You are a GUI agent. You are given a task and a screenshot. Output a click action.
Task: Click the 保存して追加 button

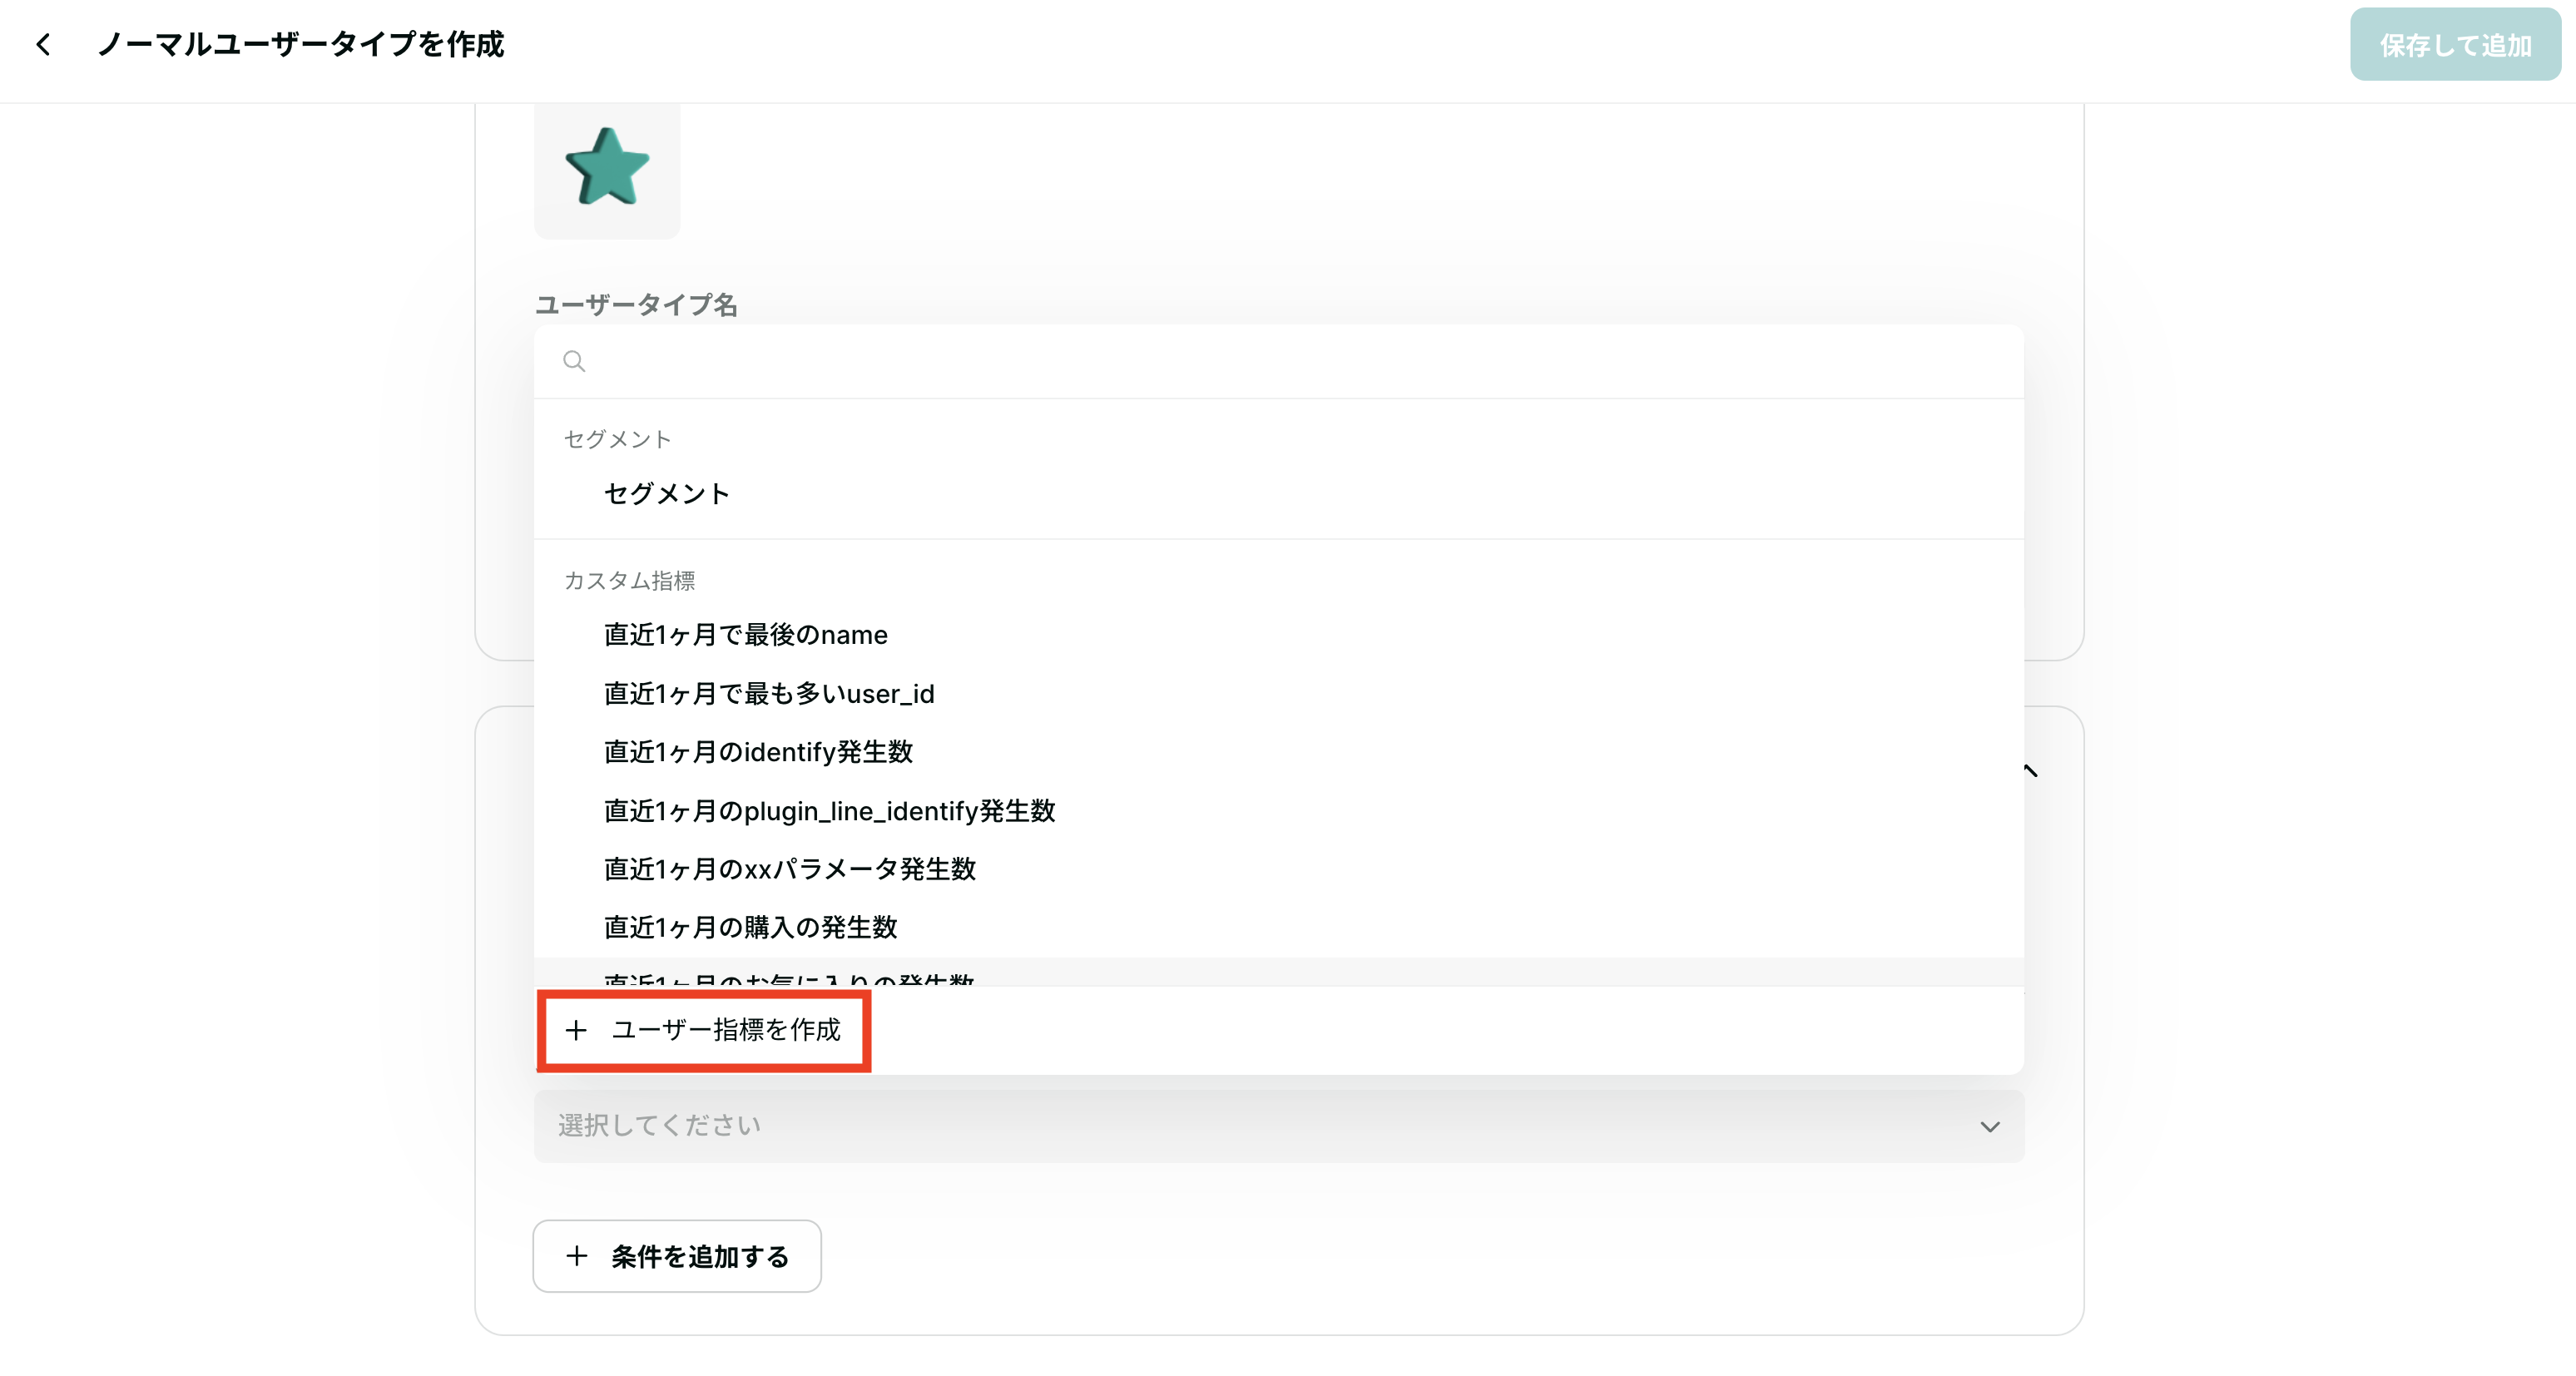tap(2455, 45)
